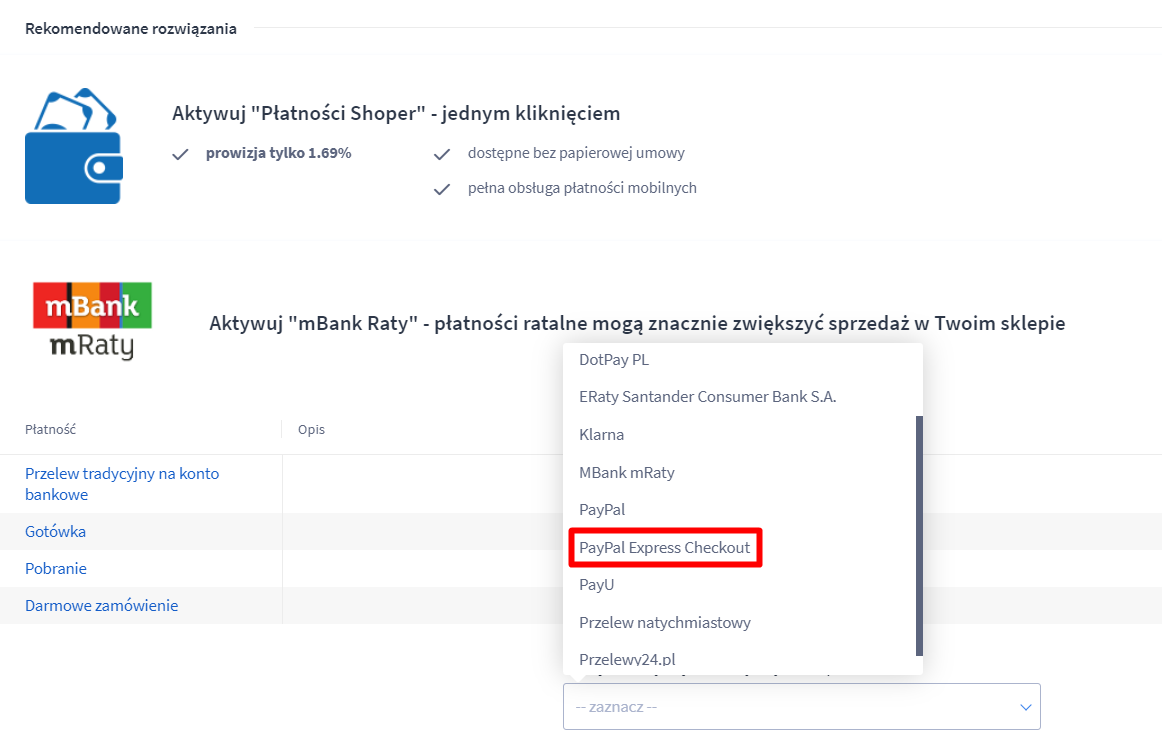Click checkmark icon beside pełna obsługa płatności mobilnych
Viewport: 1162px width, 750px height.
coord(442,189)
